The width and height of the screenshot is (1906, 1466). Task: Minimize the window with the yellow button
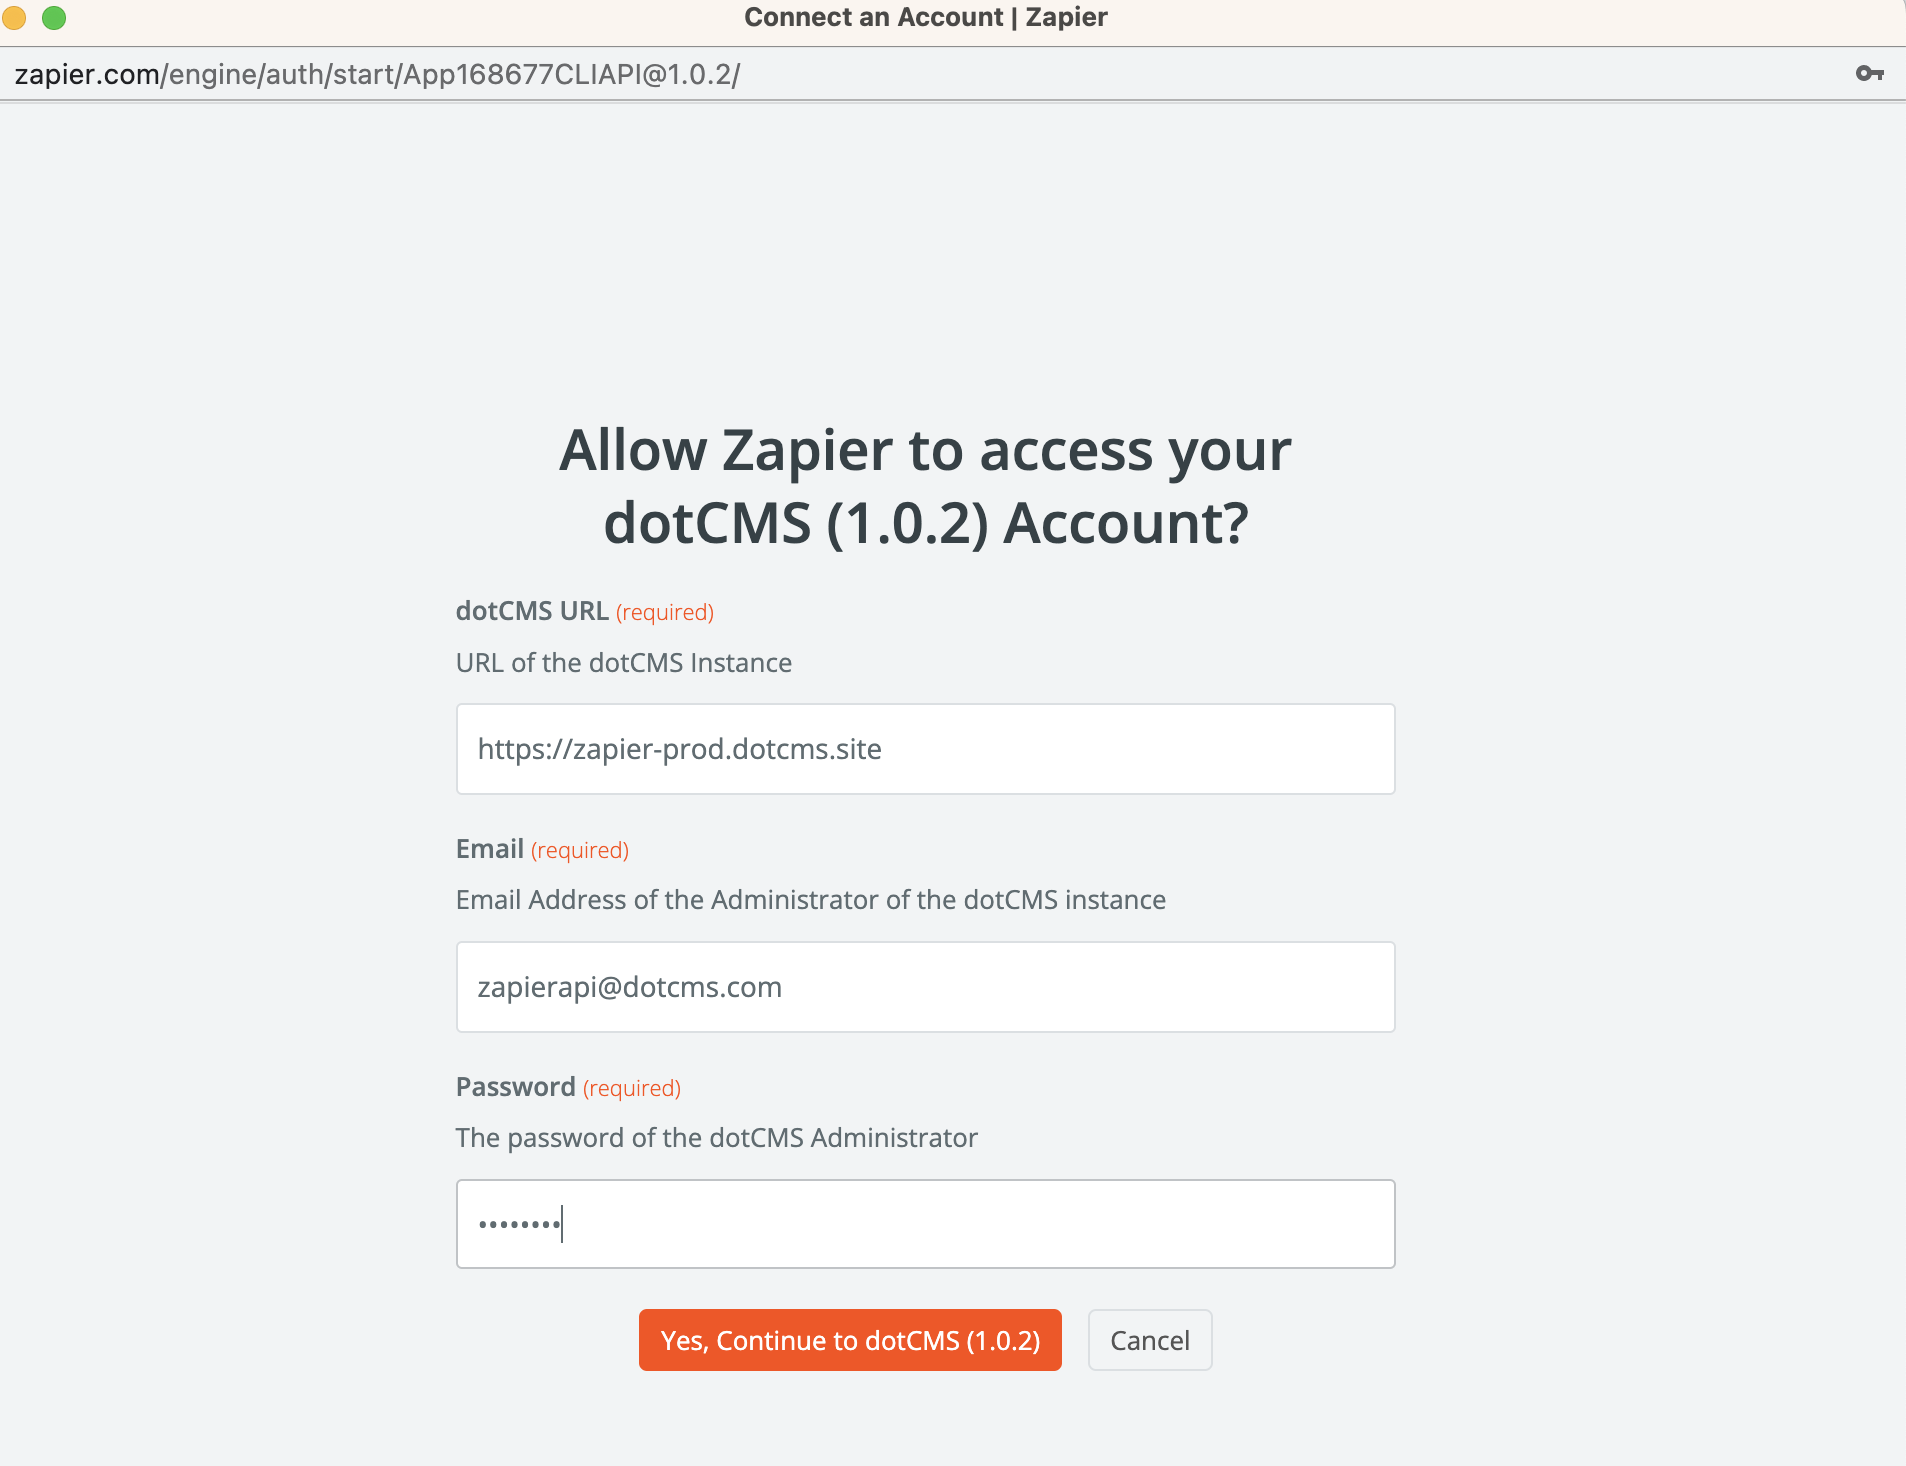(14, 18)
